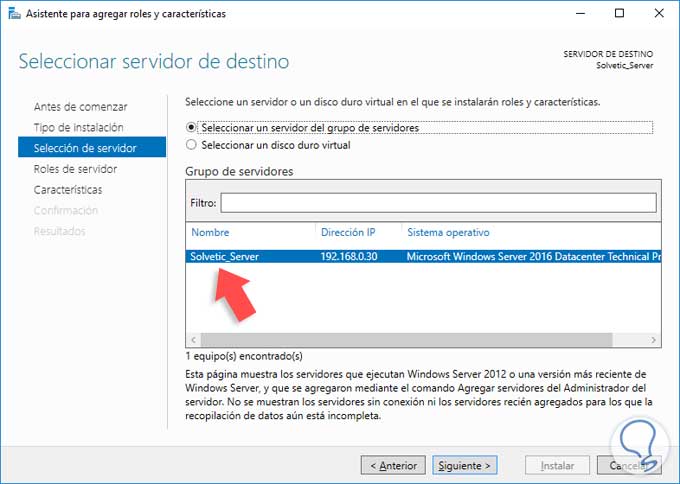
Task: Open the 'Antes de comenzar' step
Action: [80, 107]
